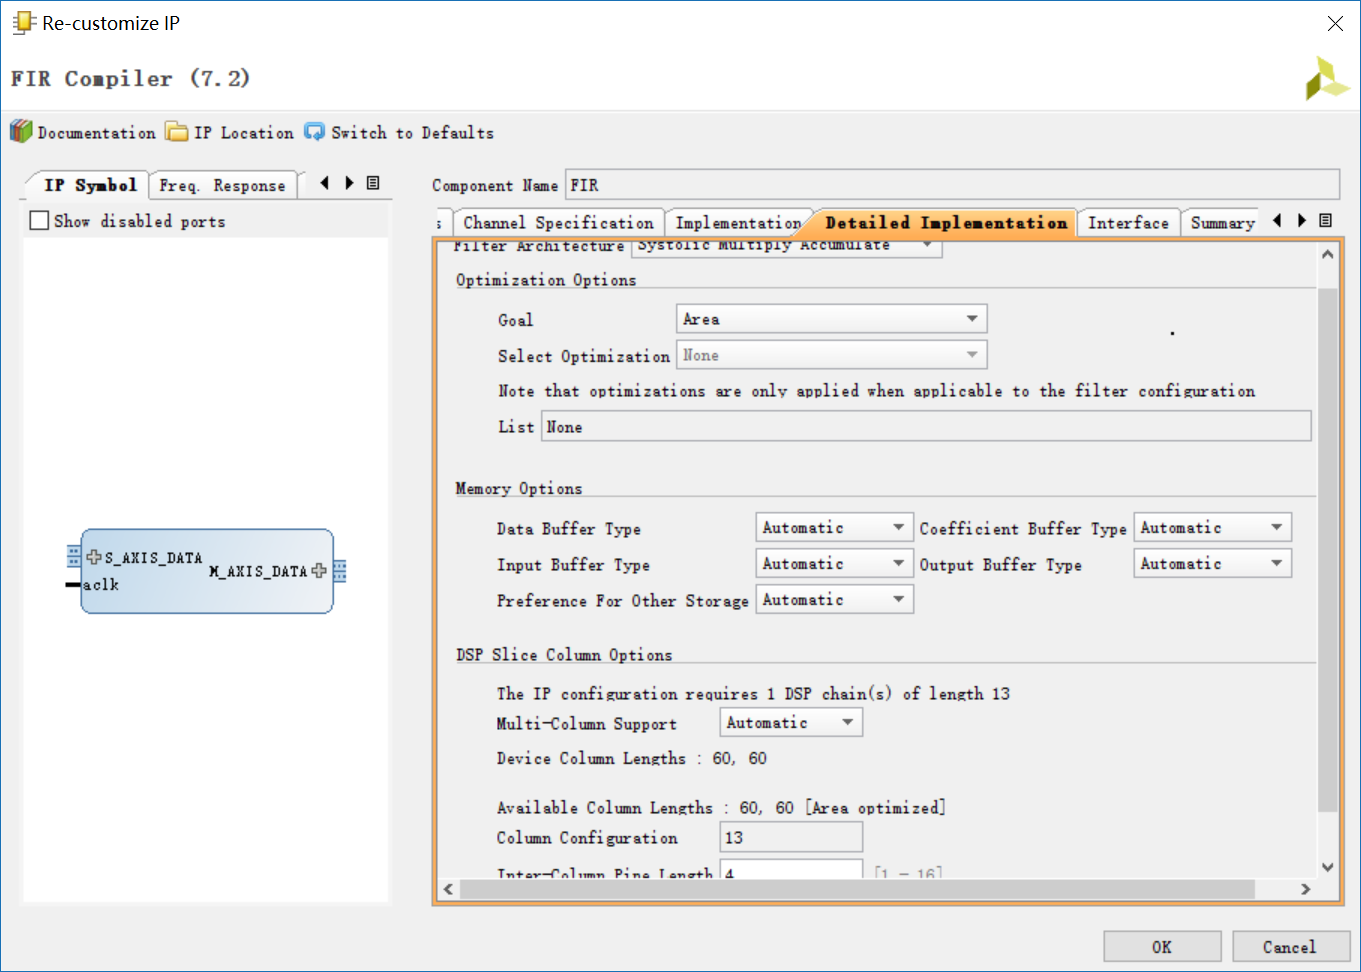1361x972 pixels.
Task: Click the horizontal scrollbar thumb
Action: tap(857, 889)
